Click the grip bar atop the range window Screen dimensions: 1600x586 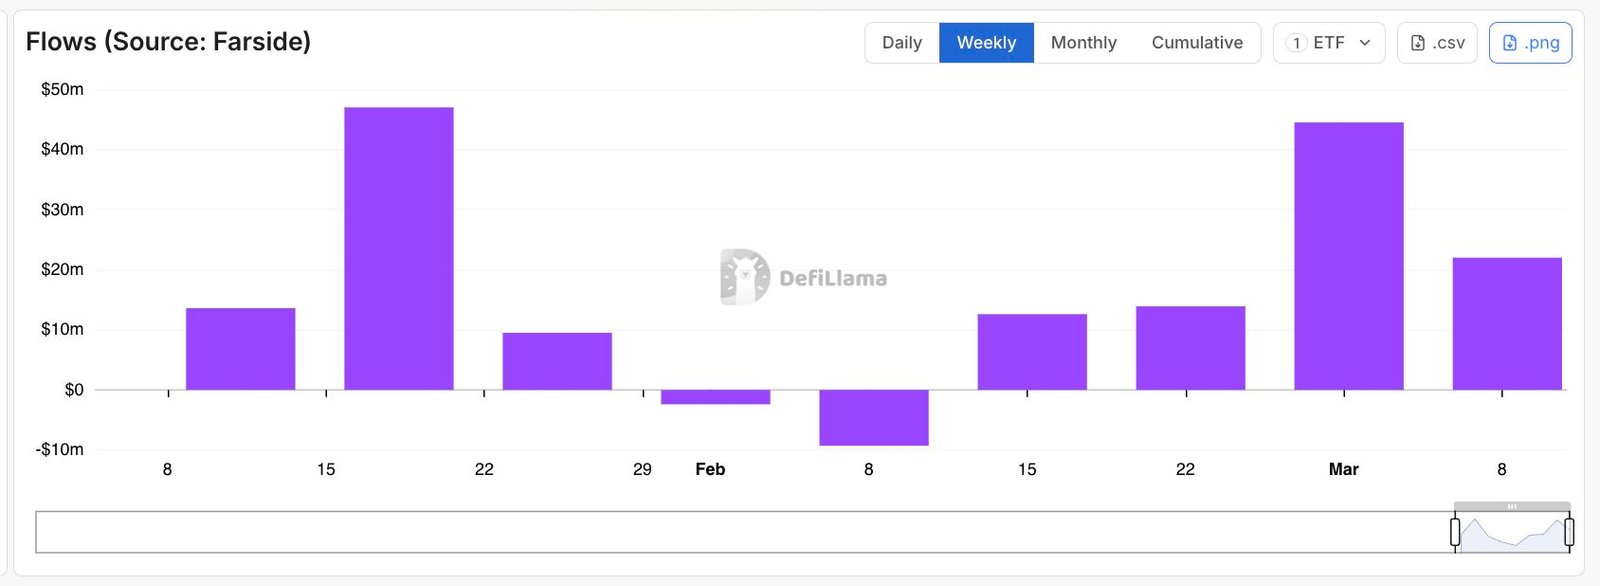tap(1512, 507)
